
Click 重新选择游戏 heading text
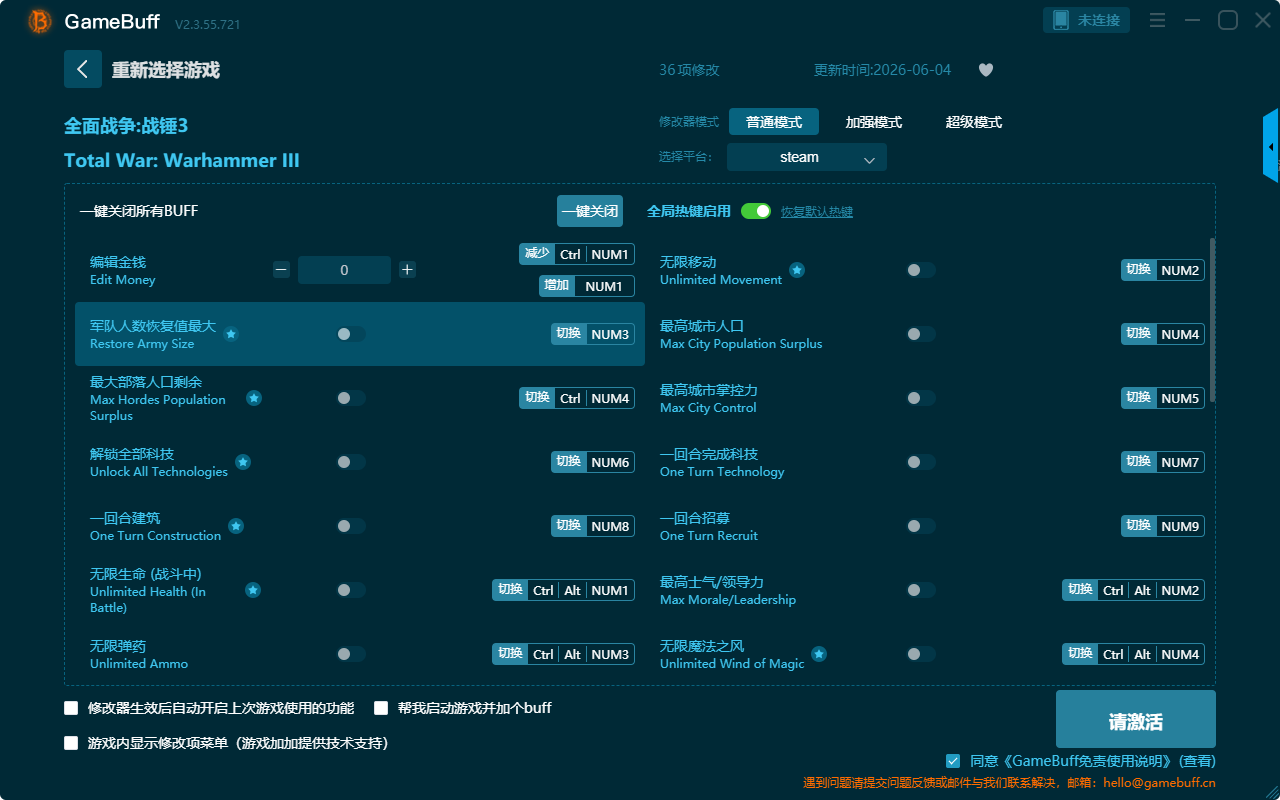[x=166, y=70]
